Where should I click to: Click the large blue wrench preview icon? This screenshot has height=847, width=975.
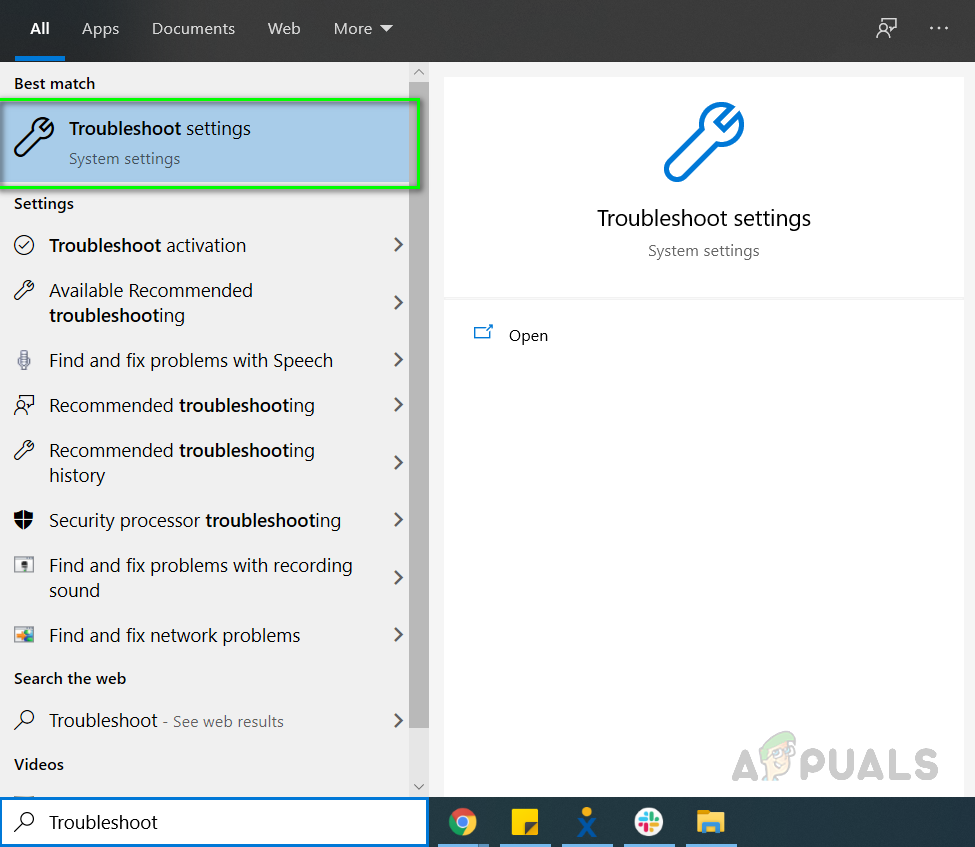[704, 142]
